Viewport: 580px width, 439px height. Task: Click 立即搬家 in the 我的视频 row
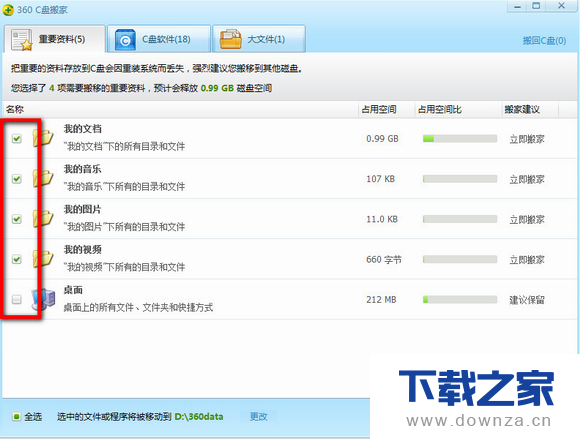(x=527, y=260)
